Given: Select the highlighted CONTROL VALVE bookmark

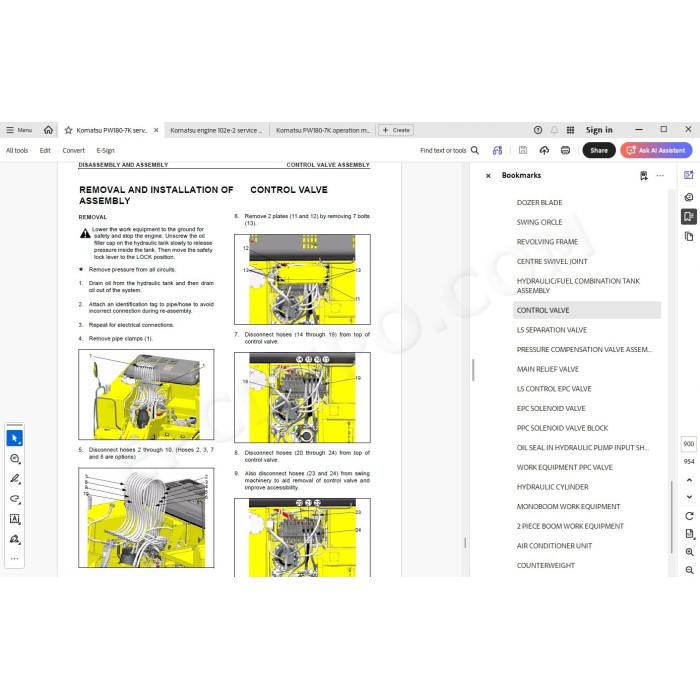Looking at the screenshot, I should (587, 310).
